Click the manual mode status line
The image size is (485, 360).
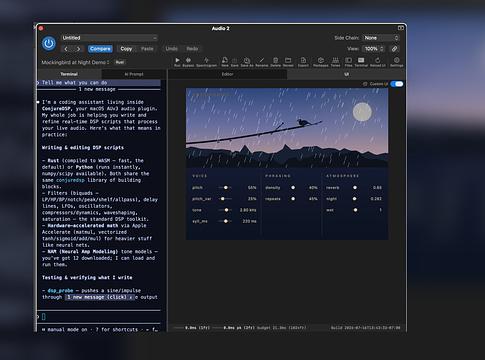(x=100, y=329)
